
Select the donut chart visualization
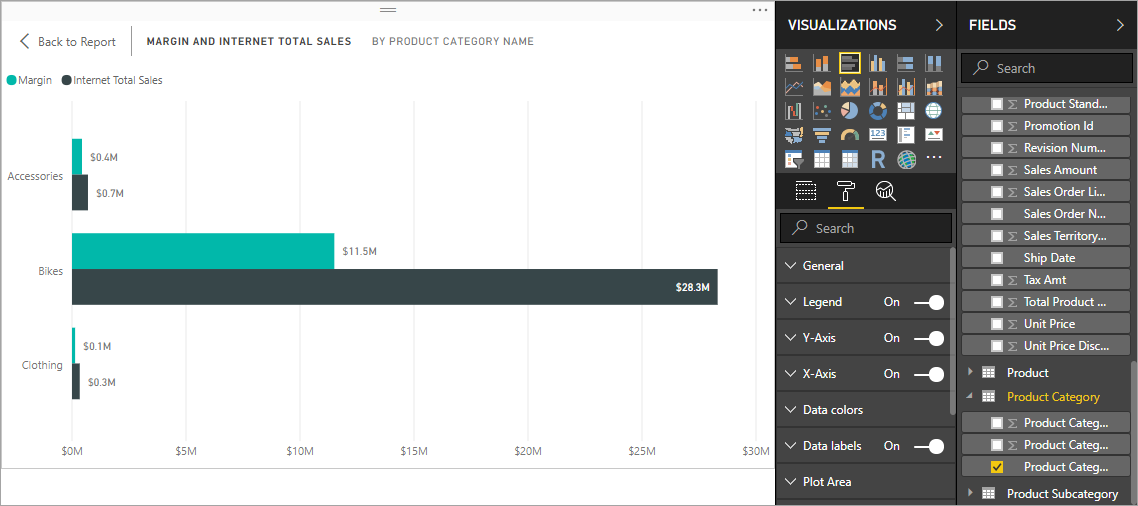[x=878, y=111]
